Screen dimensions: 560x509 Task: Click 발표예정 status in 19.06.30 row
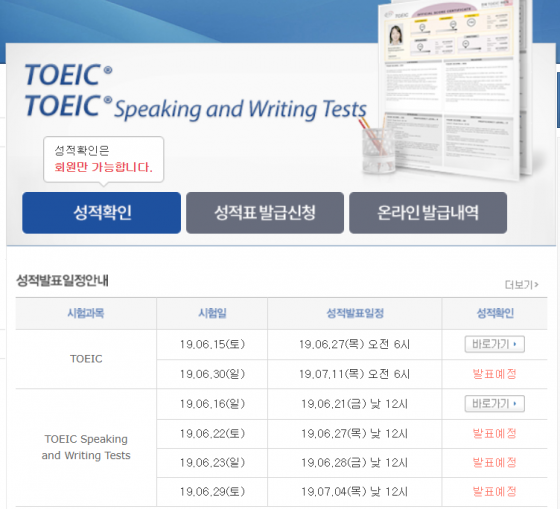495,374
